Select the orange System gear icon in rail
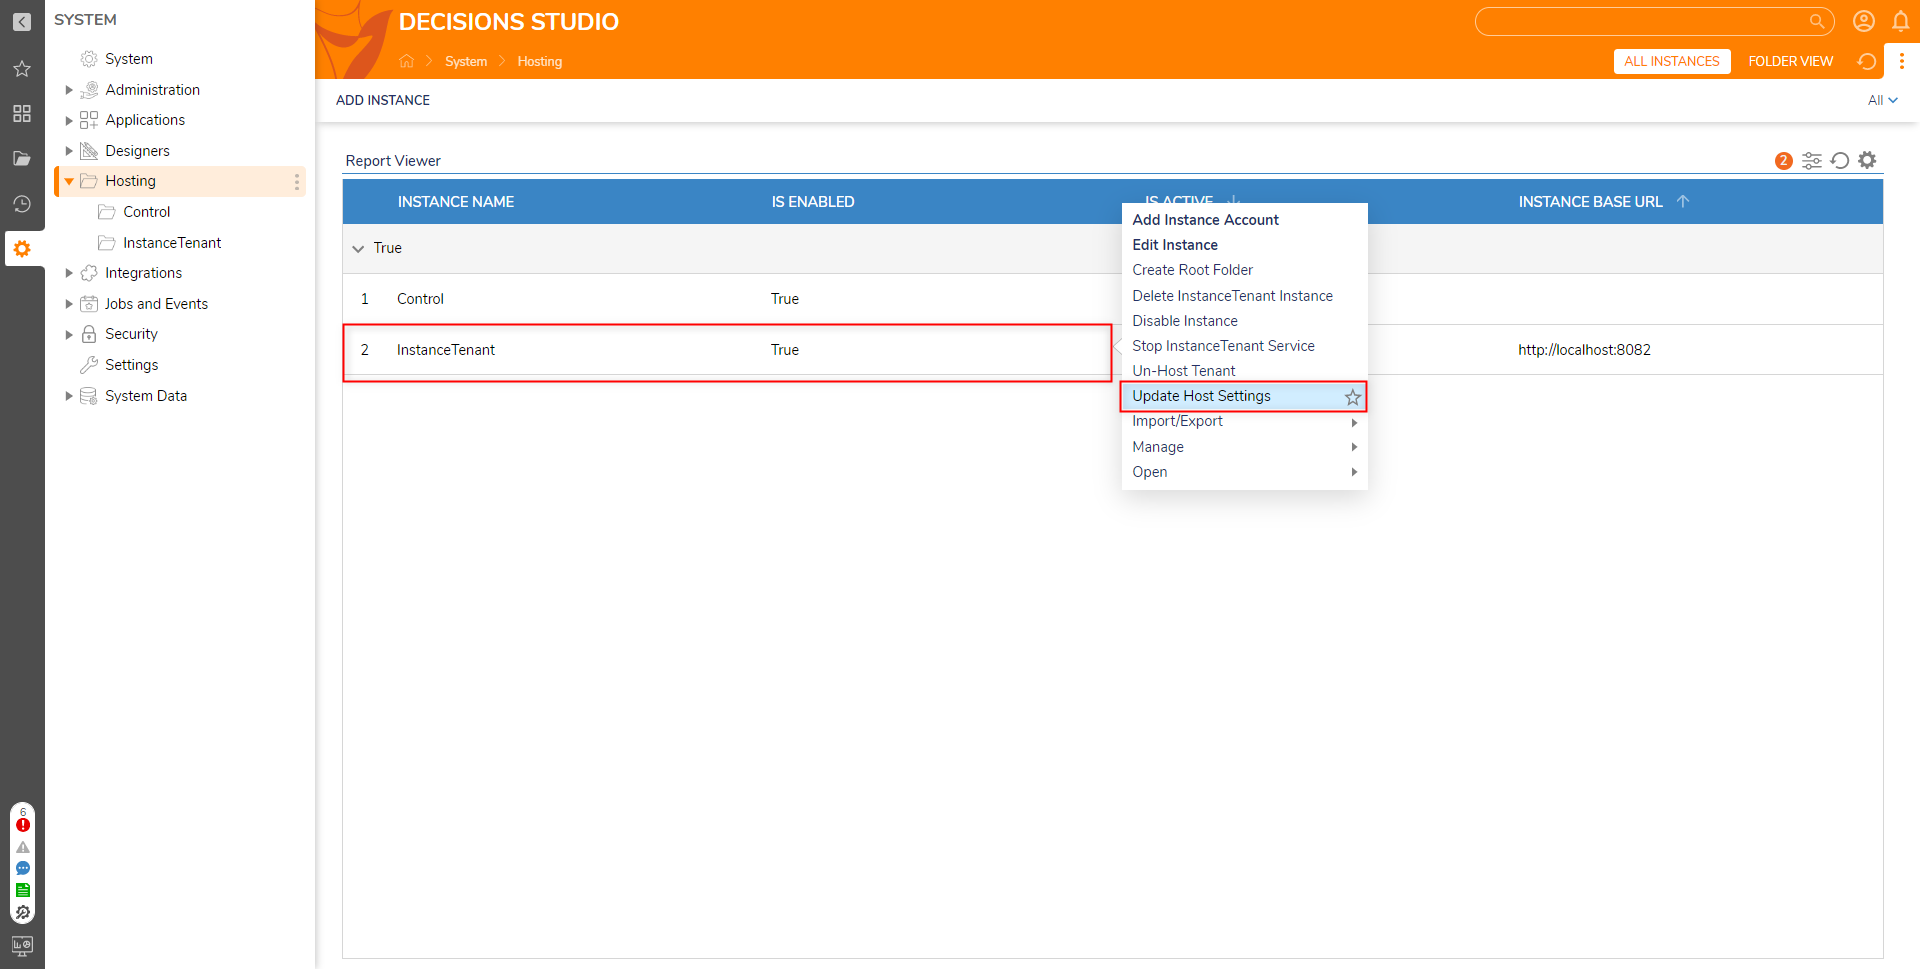The height and width of the screenshot is (969, 1920). (x=22, y=249)
